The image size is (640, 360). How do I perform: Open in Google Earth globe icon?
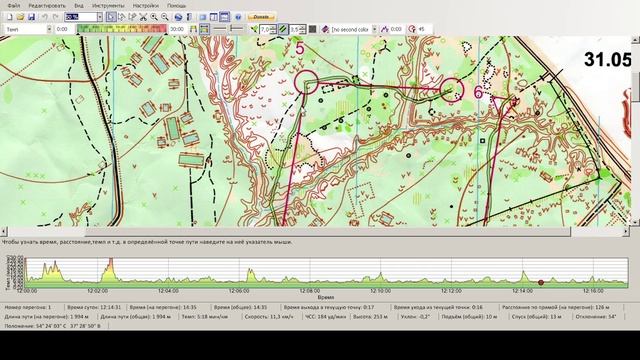(178, 17)
